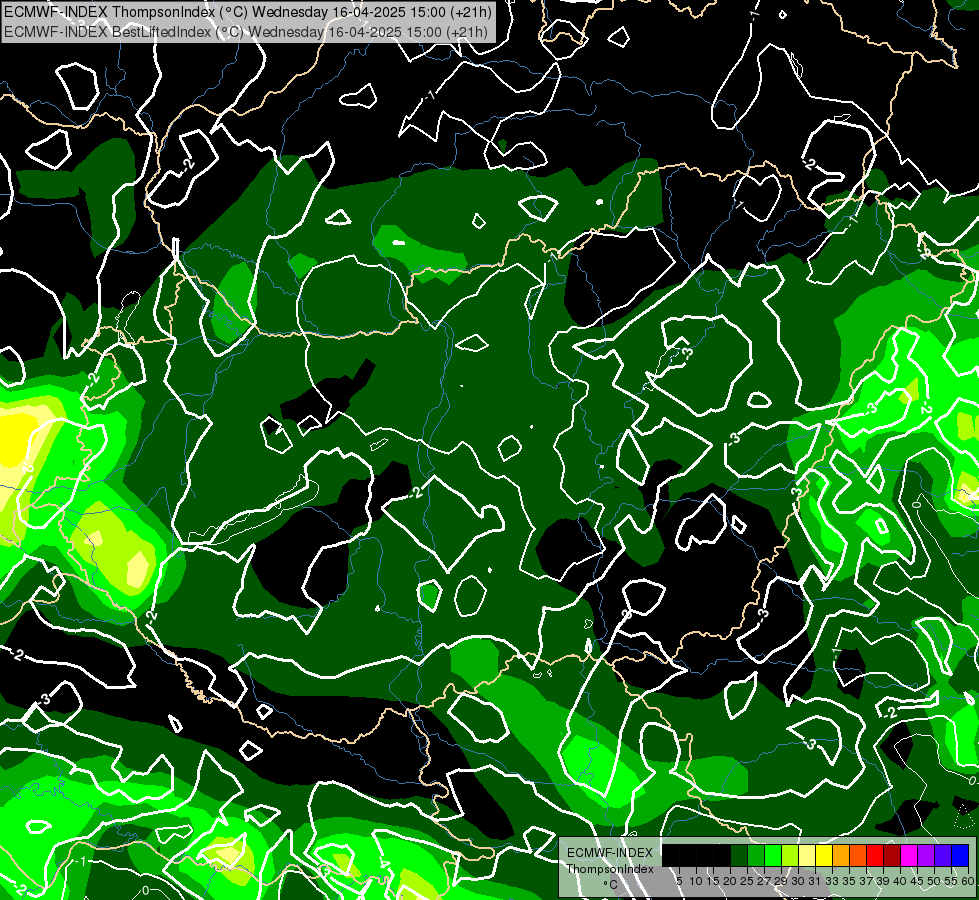Click the BestLiftedIndex title line at top
979x900 pixels.
[246, 31]
